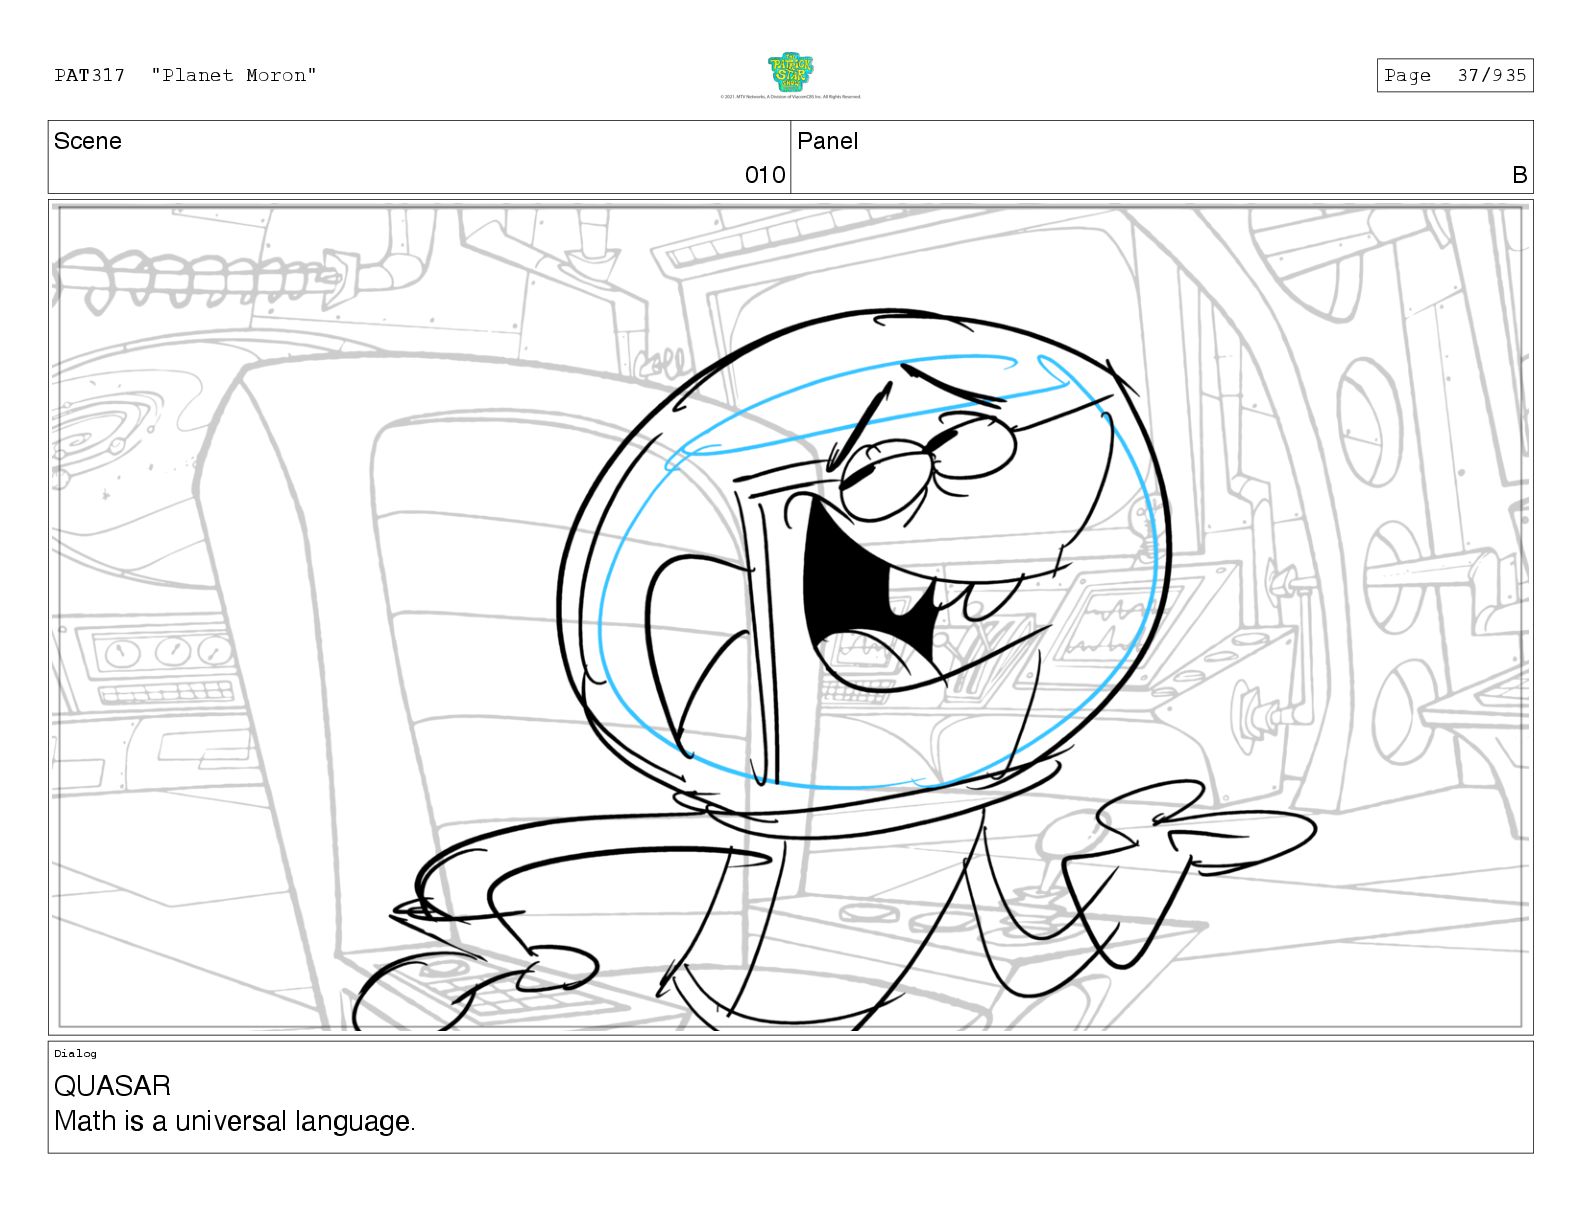1582x1225 pixels.
Task: Click the Patrick Star Show logo
Action: coord(790,72)
